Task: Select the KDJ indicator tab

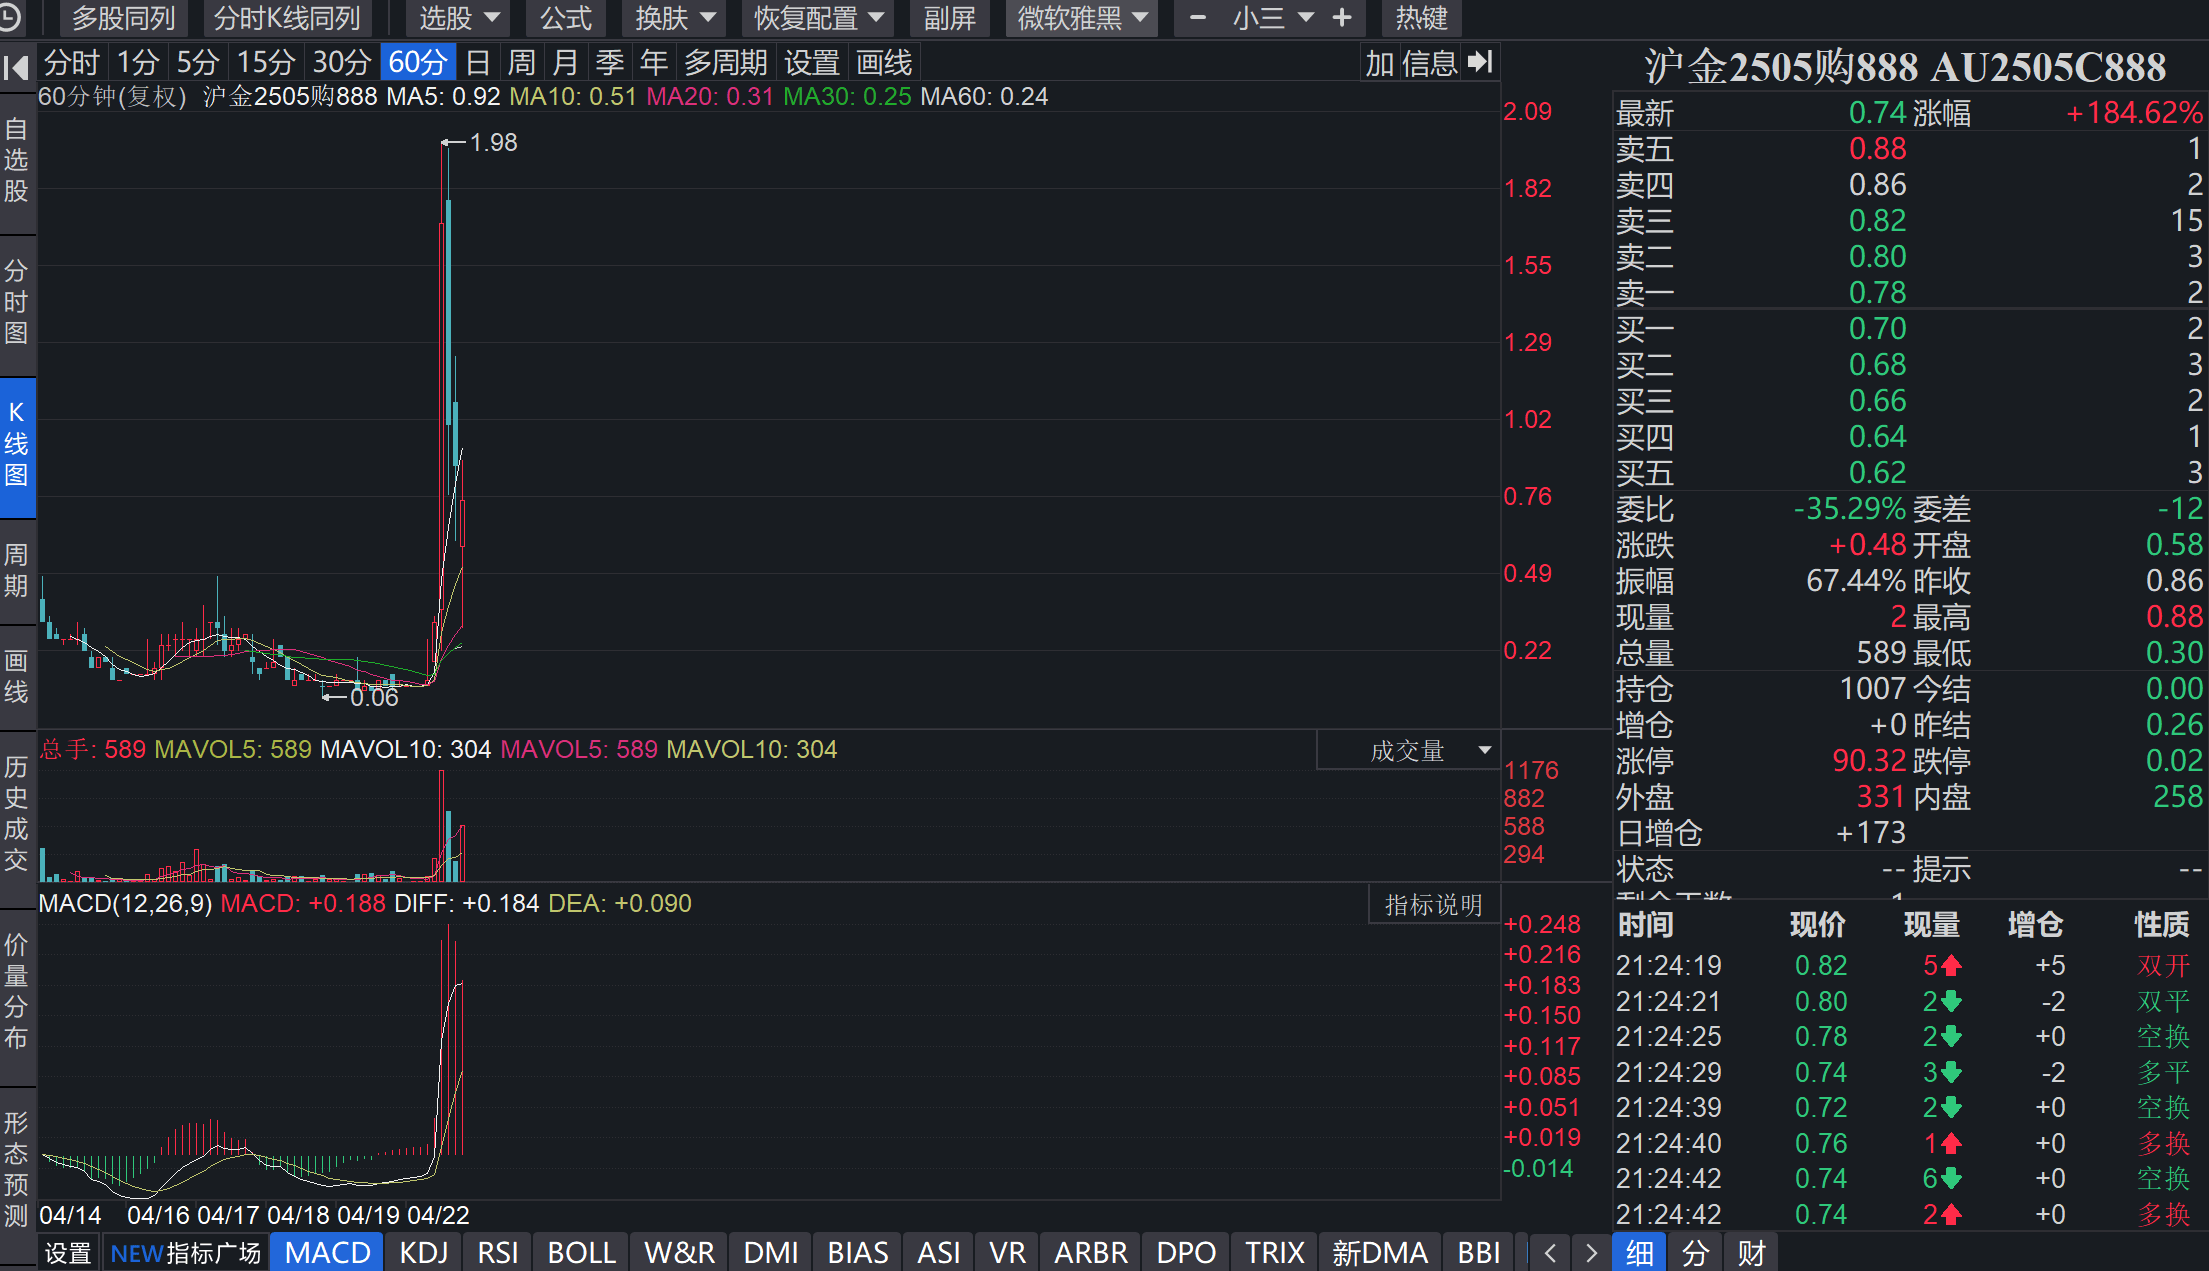Action: coord(424,1252)
